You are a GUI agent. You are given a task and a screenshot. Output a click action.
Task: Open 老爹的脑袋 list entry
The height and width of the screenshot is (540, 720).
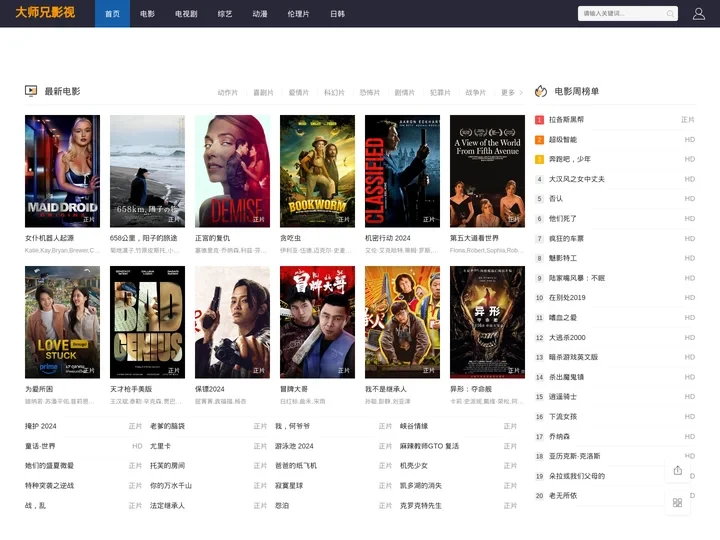[x=168, y=426]
